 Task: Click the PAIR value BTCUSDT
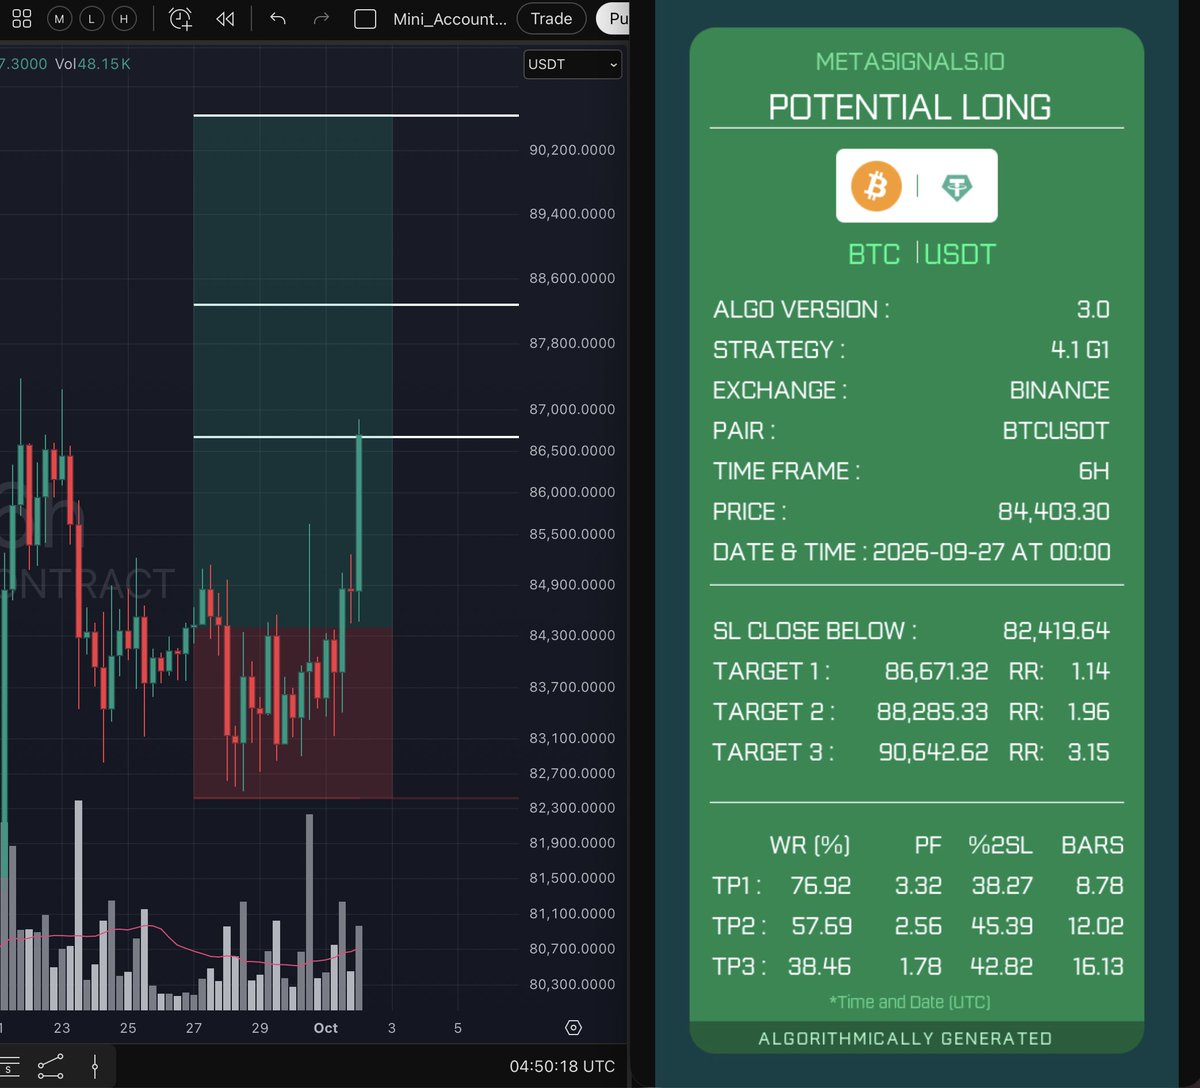(x=1056, y=431)
